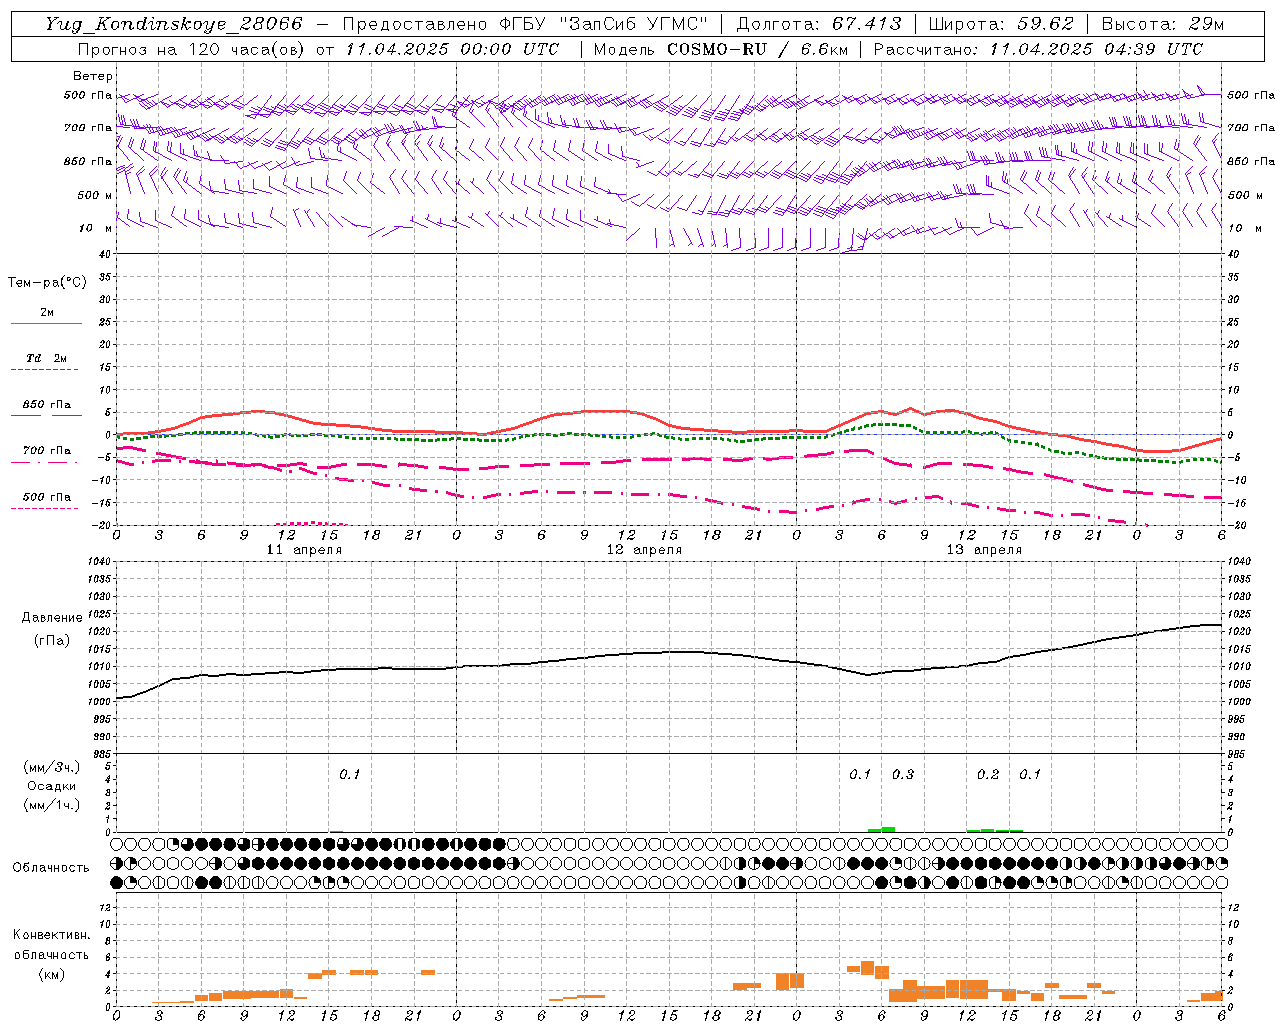This screenshot has height=1024, width=1280.
Task: Click the Давление pressure label
Action: [52, 618]
